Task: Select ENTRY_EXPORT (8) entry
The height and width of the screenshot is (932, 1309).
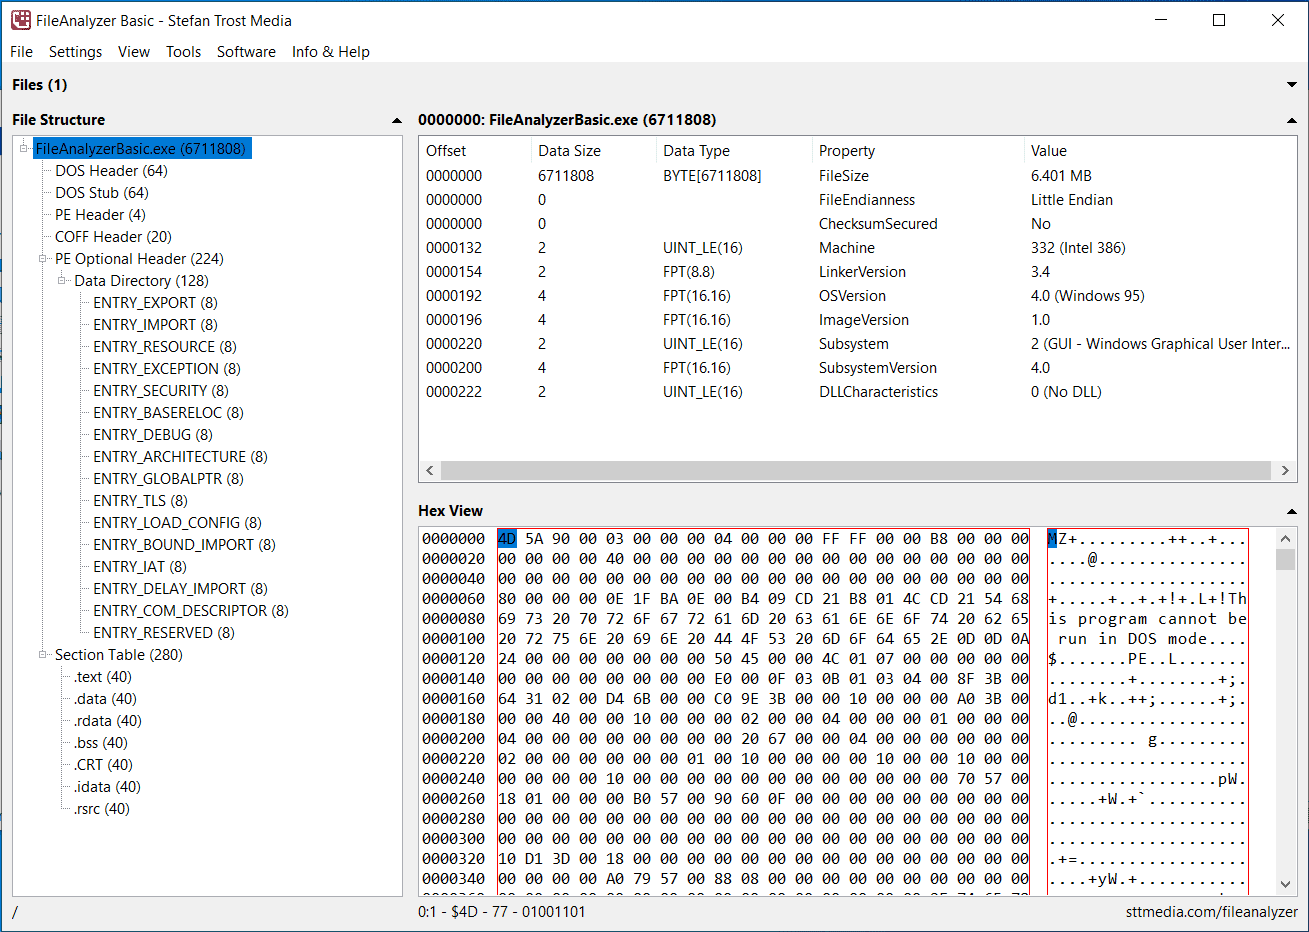Action: click(155, 303)
